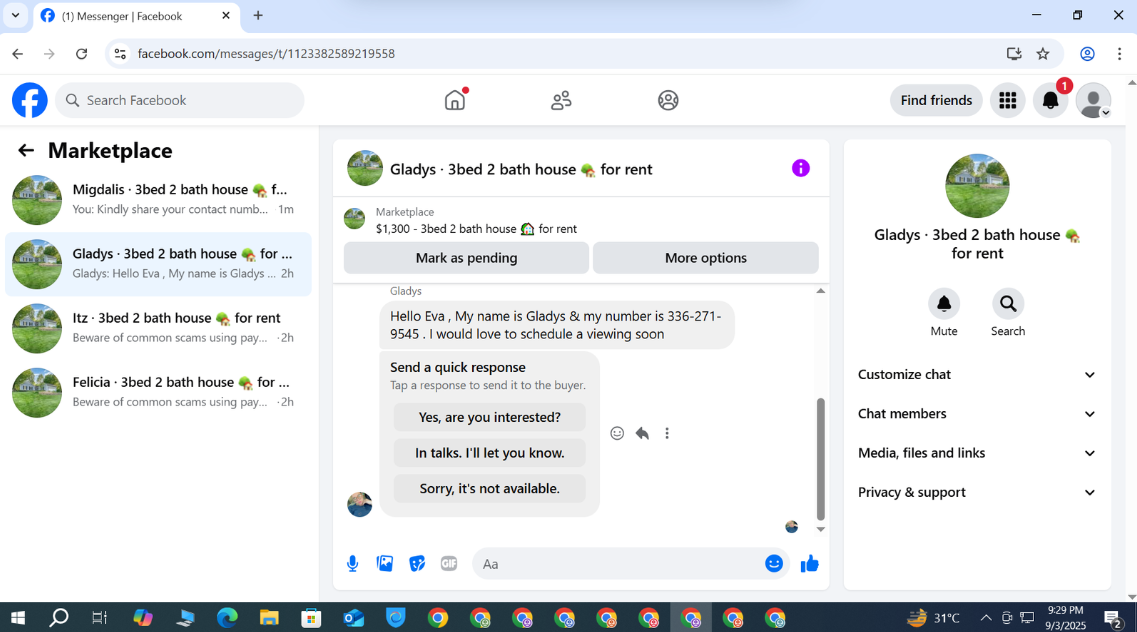This screenshot has height=632, width=1137.
Task: Send 'Sorry, it's not available.' response
Action: (x=489, y=488)
